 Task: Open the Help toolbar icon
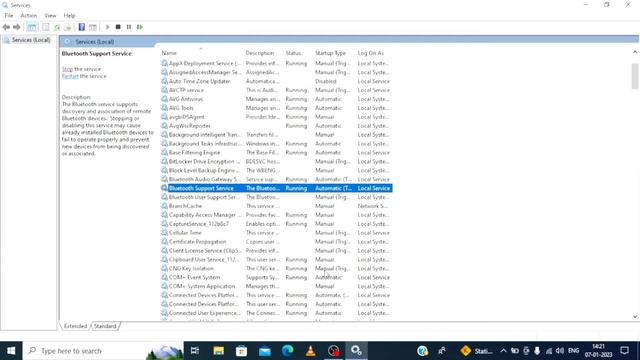[82, 27]
